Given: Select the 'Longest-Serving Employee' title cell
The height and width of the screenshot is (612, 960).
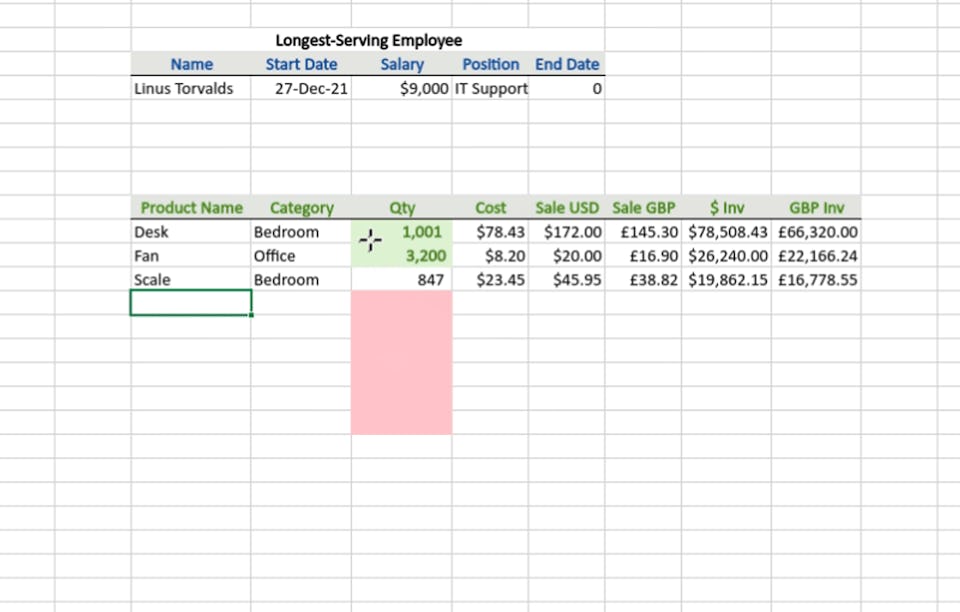Looking at the screenshot, I should point(368,40).
